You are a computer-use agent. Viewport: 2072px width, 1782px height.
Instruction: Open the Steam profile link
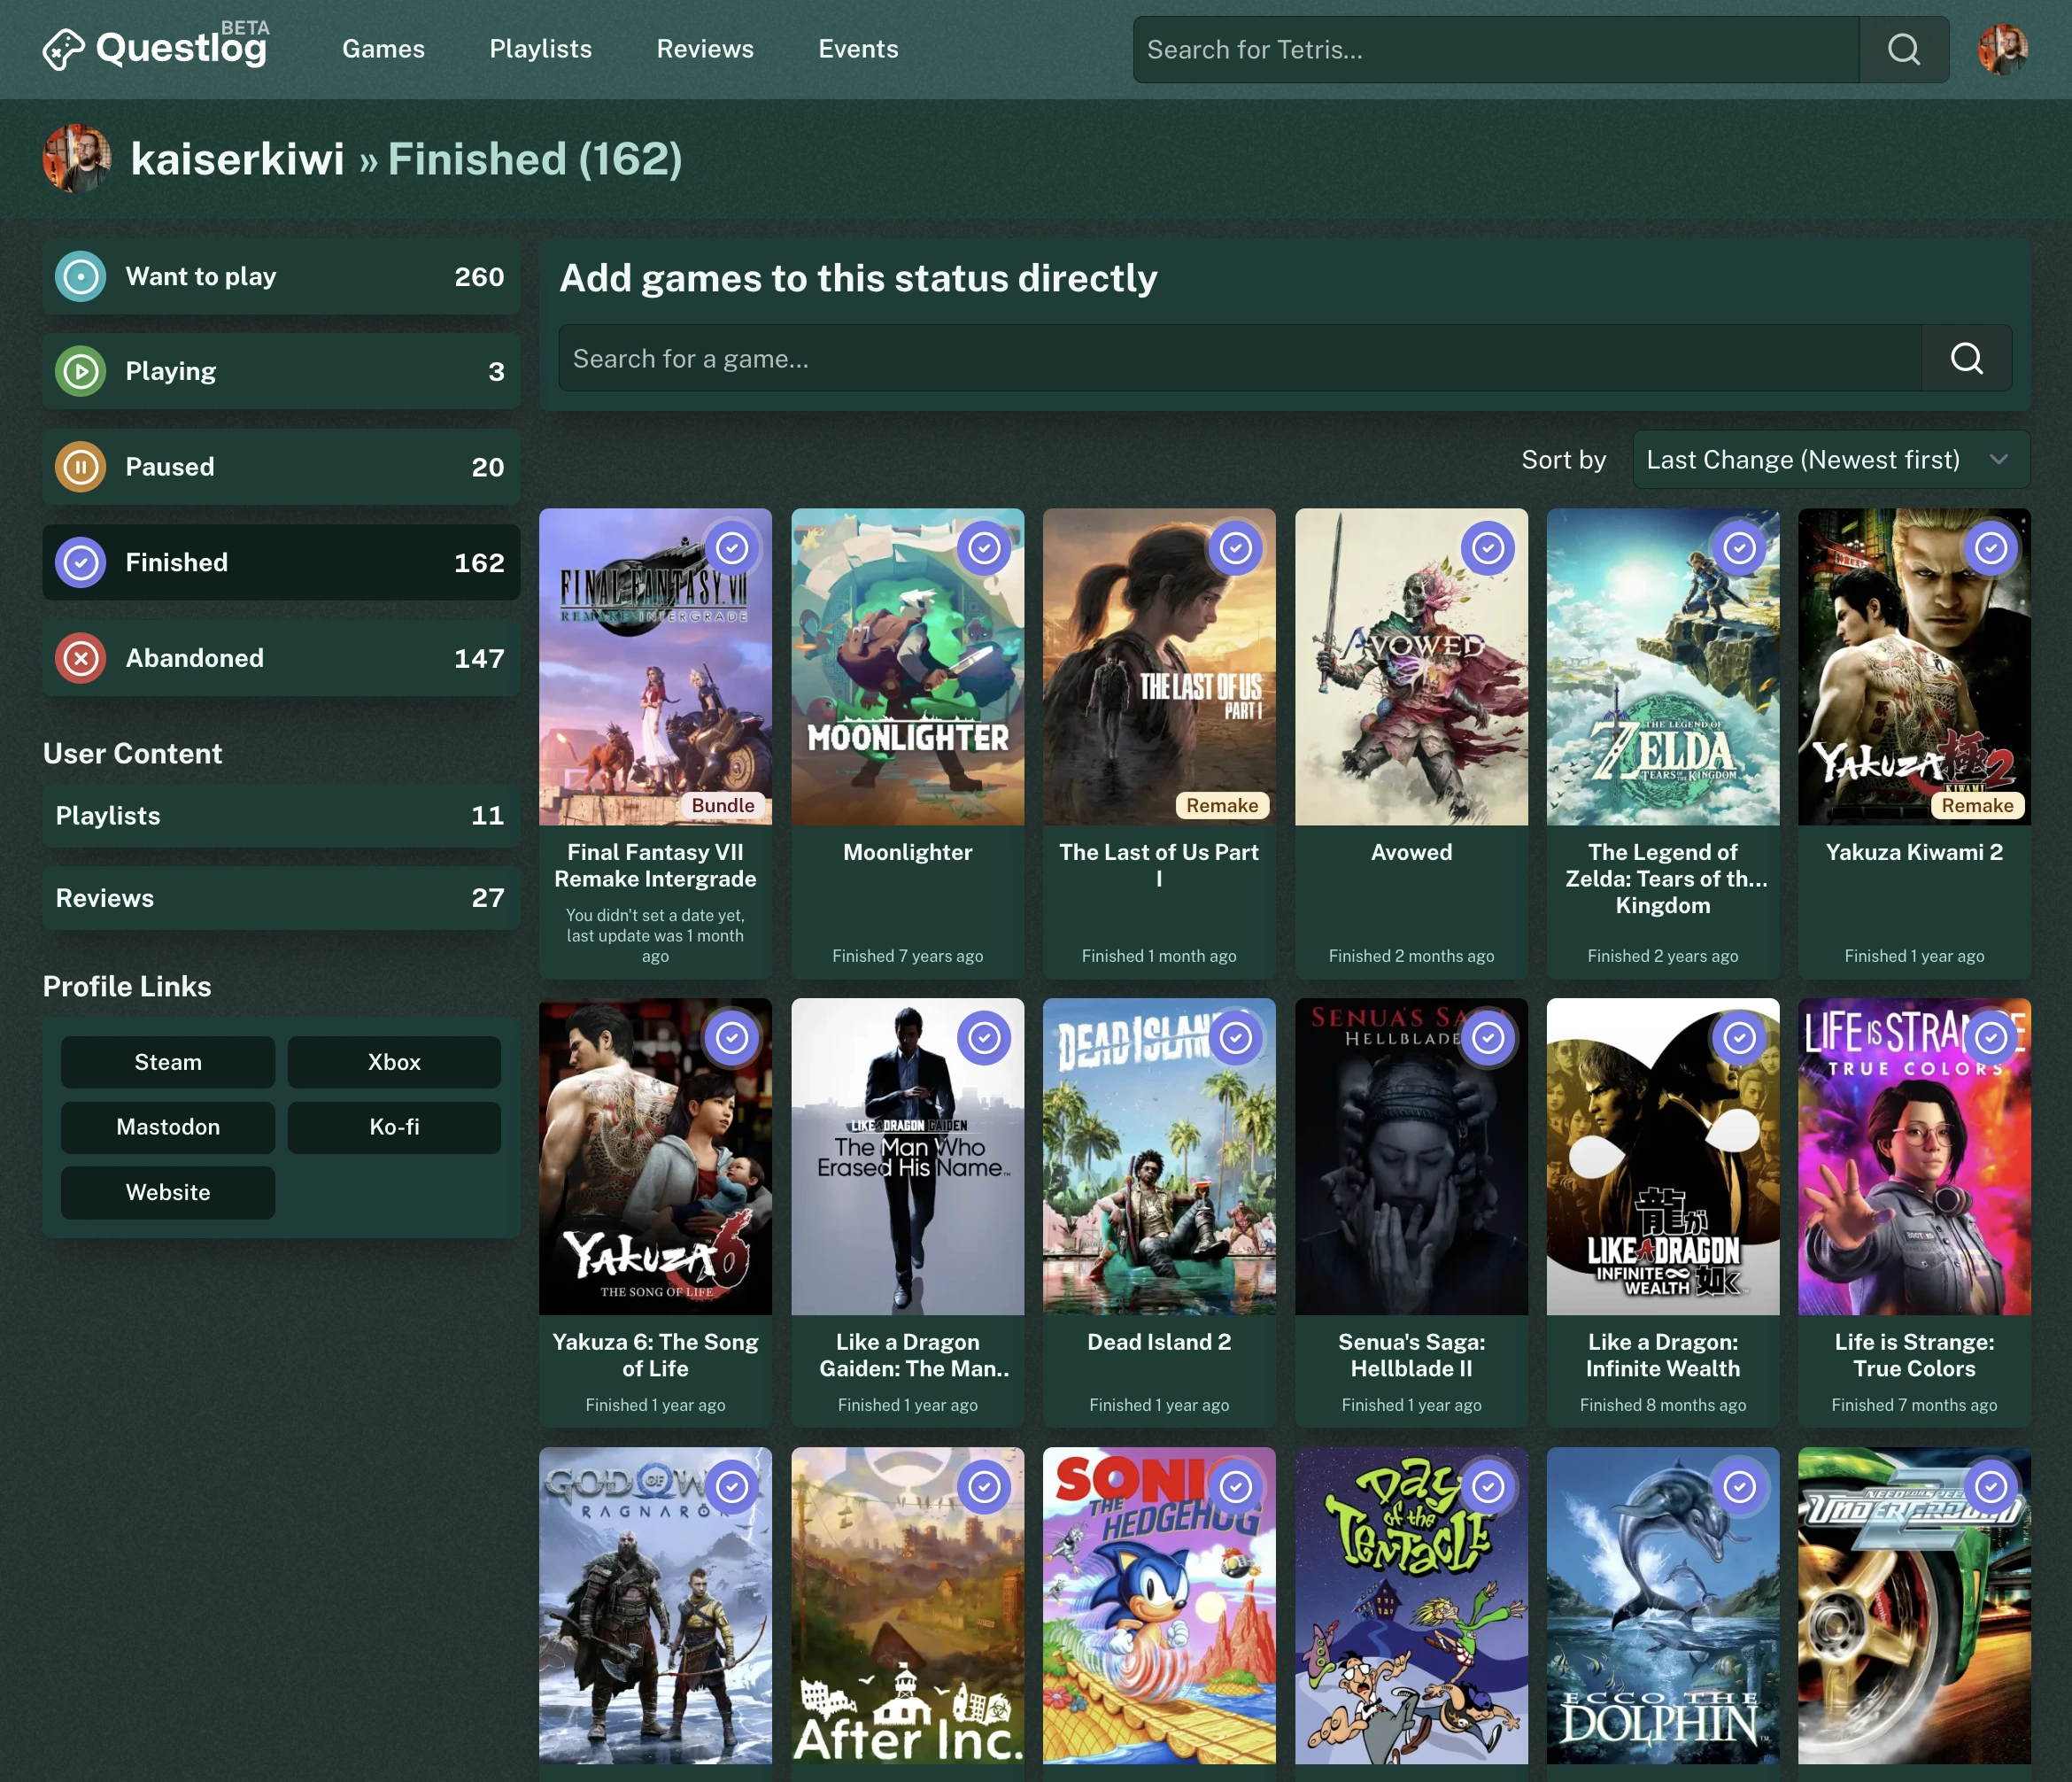click(x=168, y=1062)
